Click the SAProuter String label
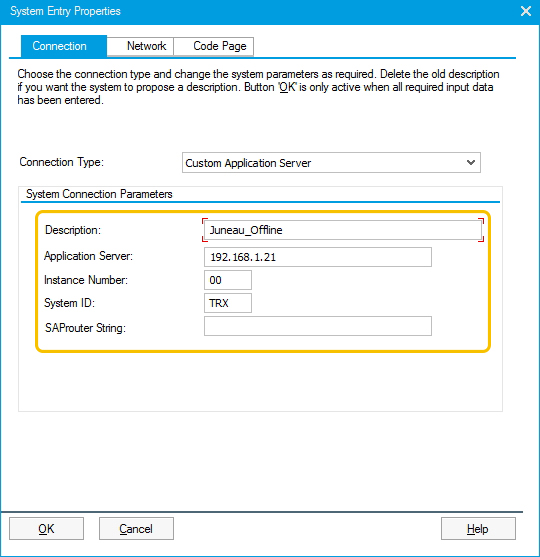Screen dimensions: 540x557 click(x=85, y=328)
